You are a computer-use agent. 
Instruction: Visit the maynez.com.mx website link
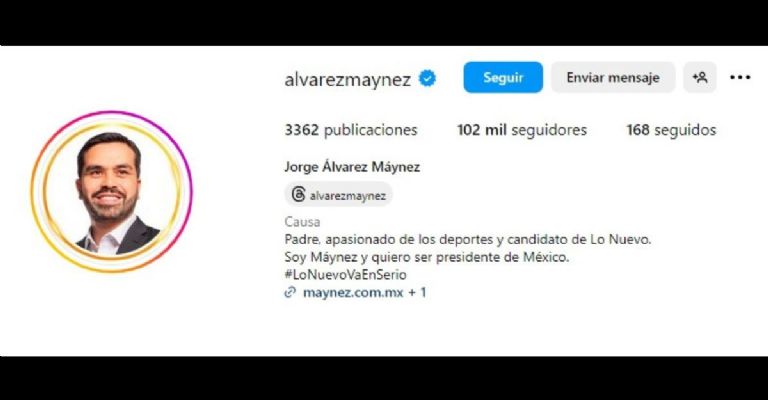click(353, 292)
